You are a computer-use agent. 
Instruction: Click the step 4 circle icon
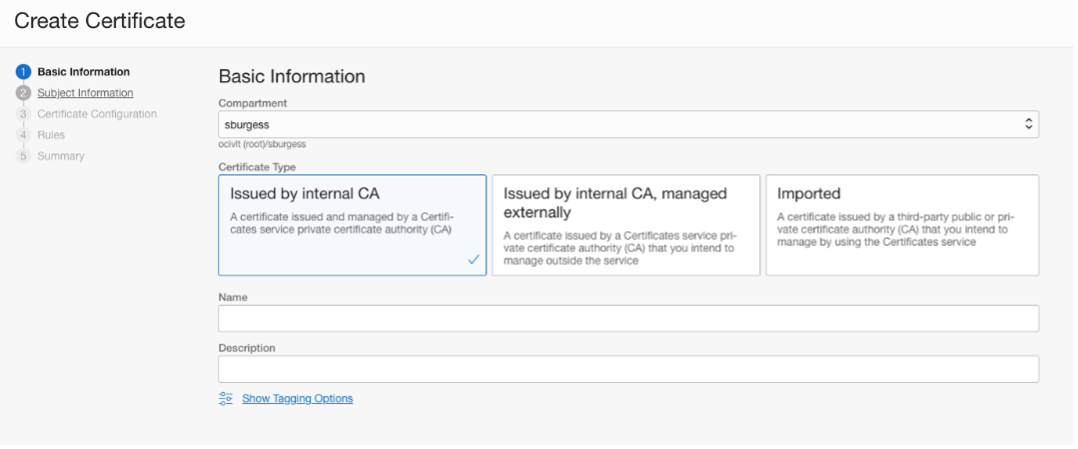click(23, 135)
